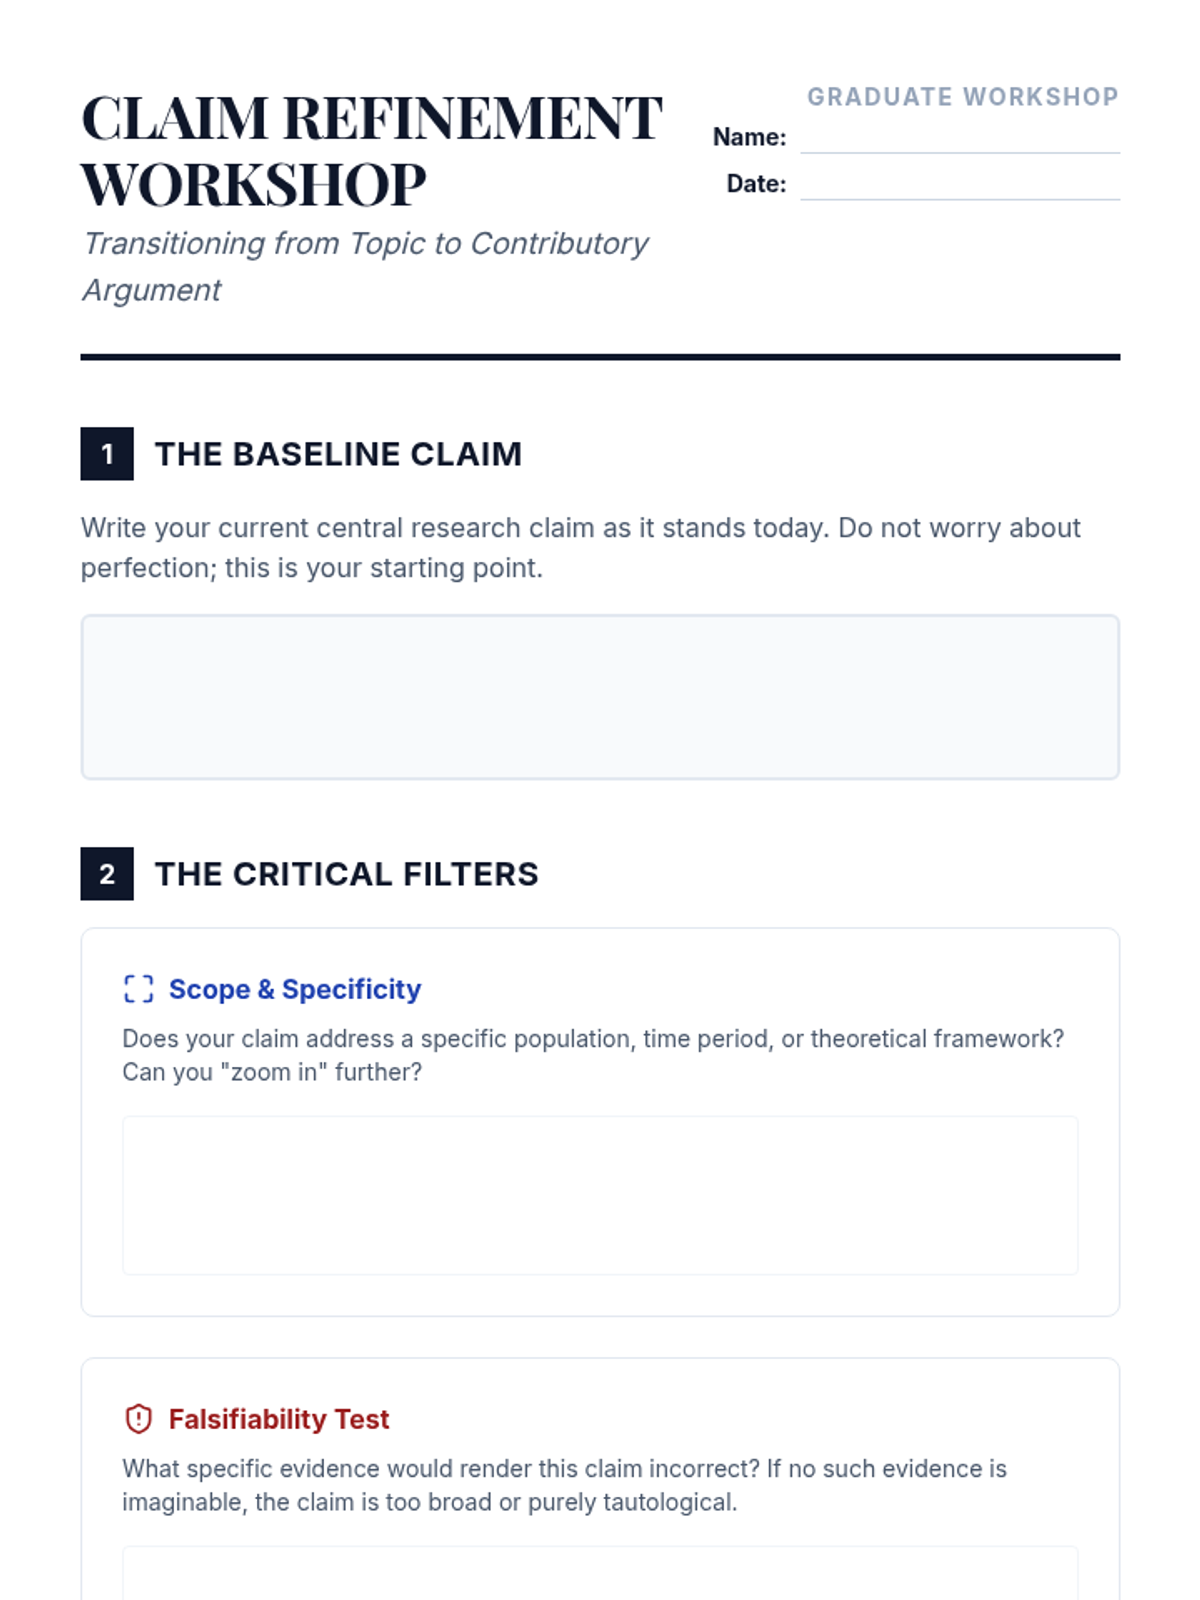1200x1600 pixels.
Task: Click the baseline claim instruction paragraph
Action: pyautogui.click(x=580, y=547)
